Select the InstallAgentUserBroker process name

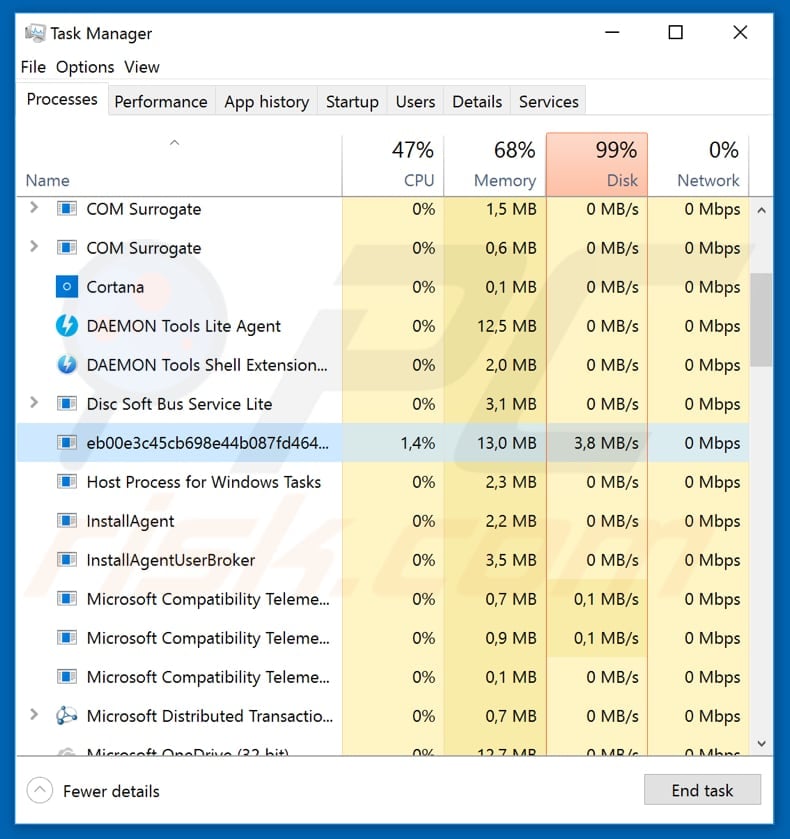click(171, 560)
